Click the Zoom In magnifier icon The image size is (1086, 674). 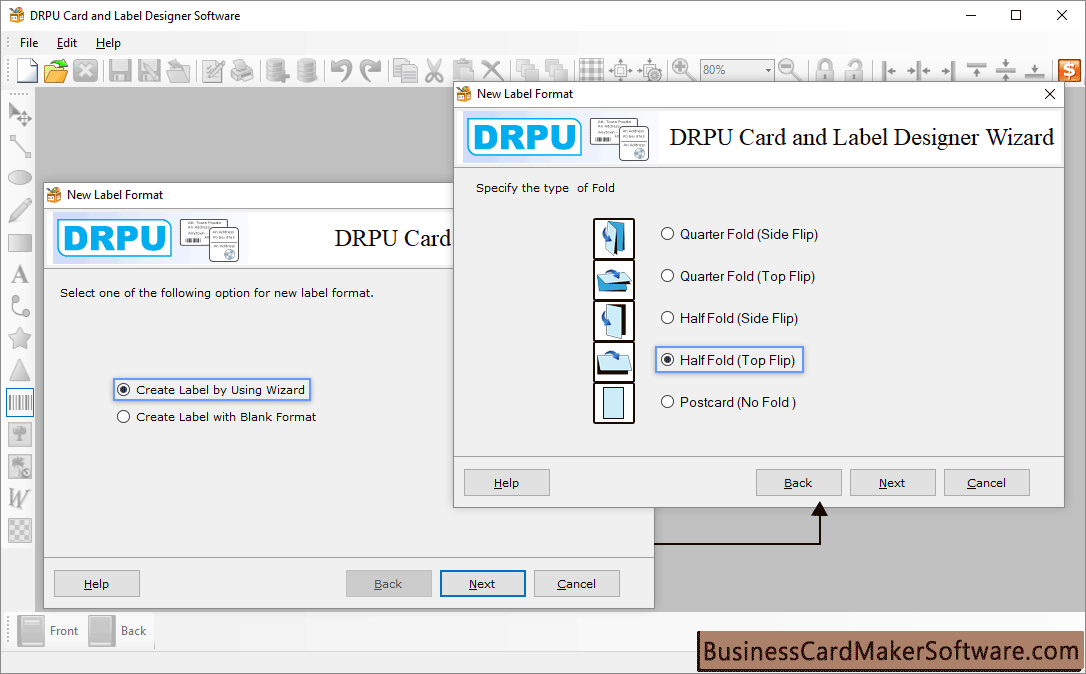684,70
